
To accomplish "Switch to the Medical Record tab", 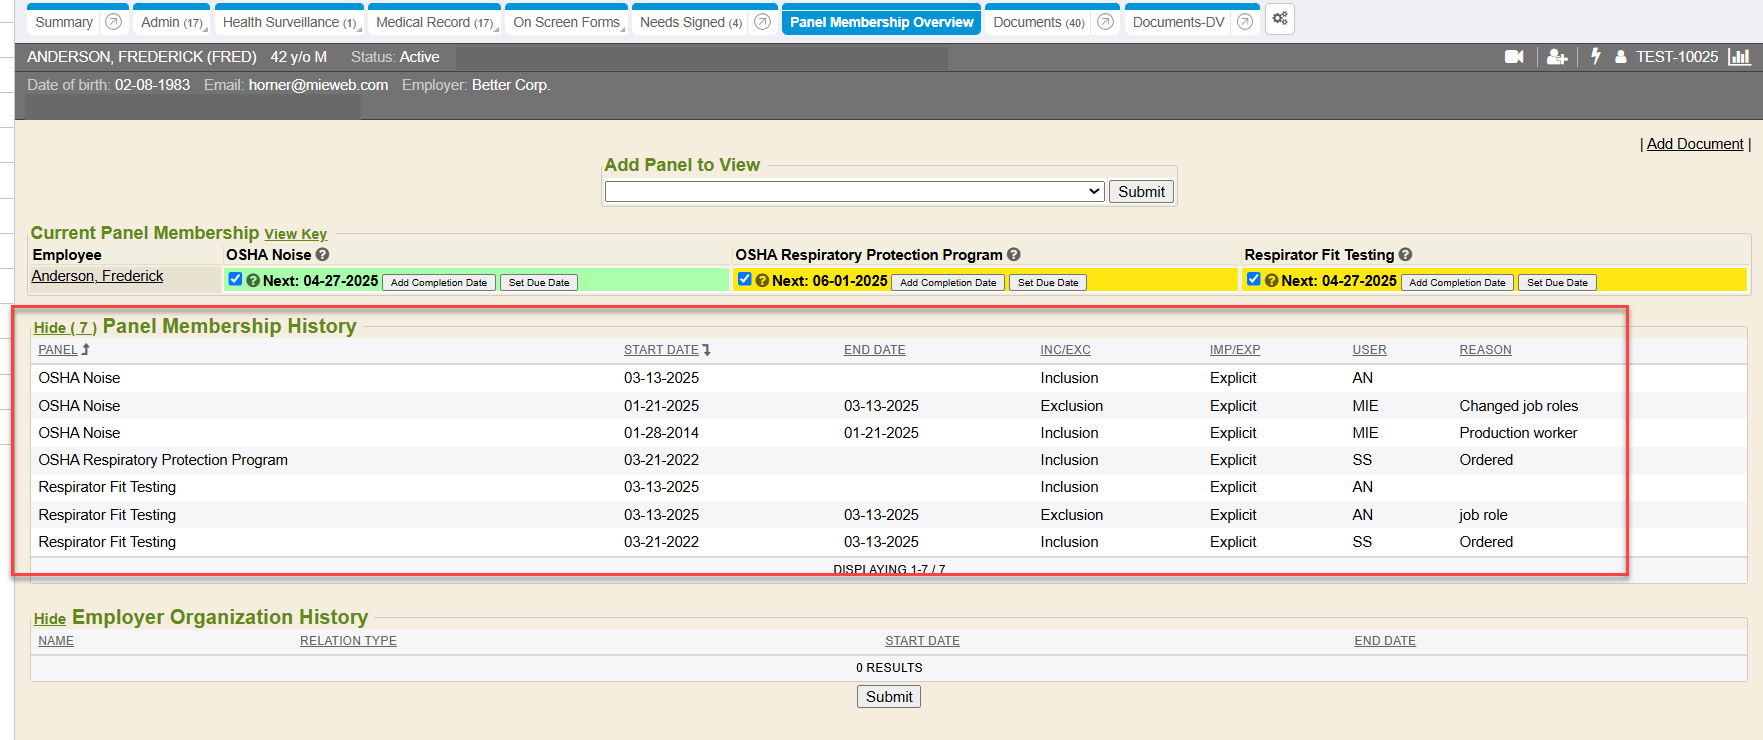I will pos(433,22).
